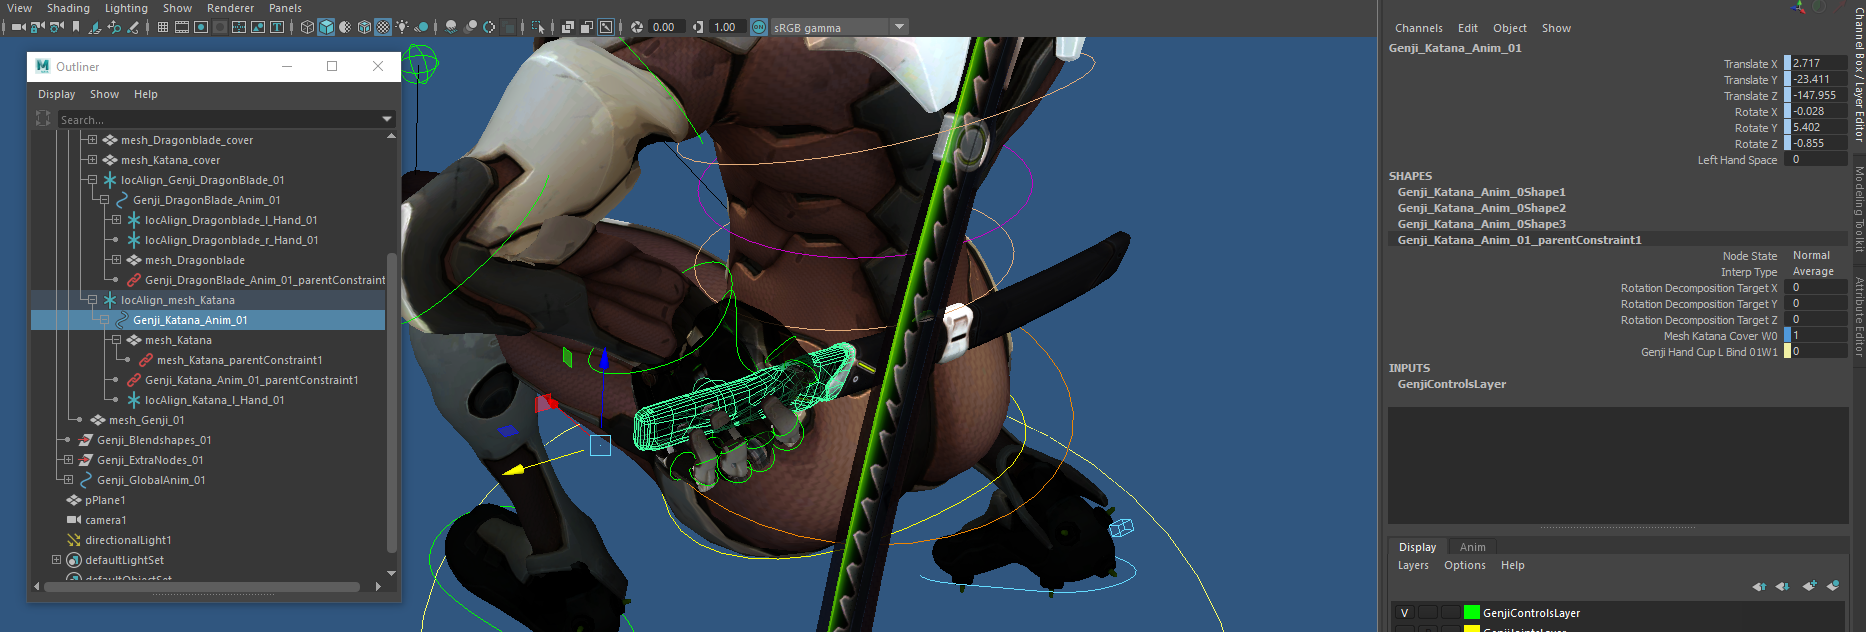
Task: Open the Object menu in Channel Box
Action: tap(1510, 28)
